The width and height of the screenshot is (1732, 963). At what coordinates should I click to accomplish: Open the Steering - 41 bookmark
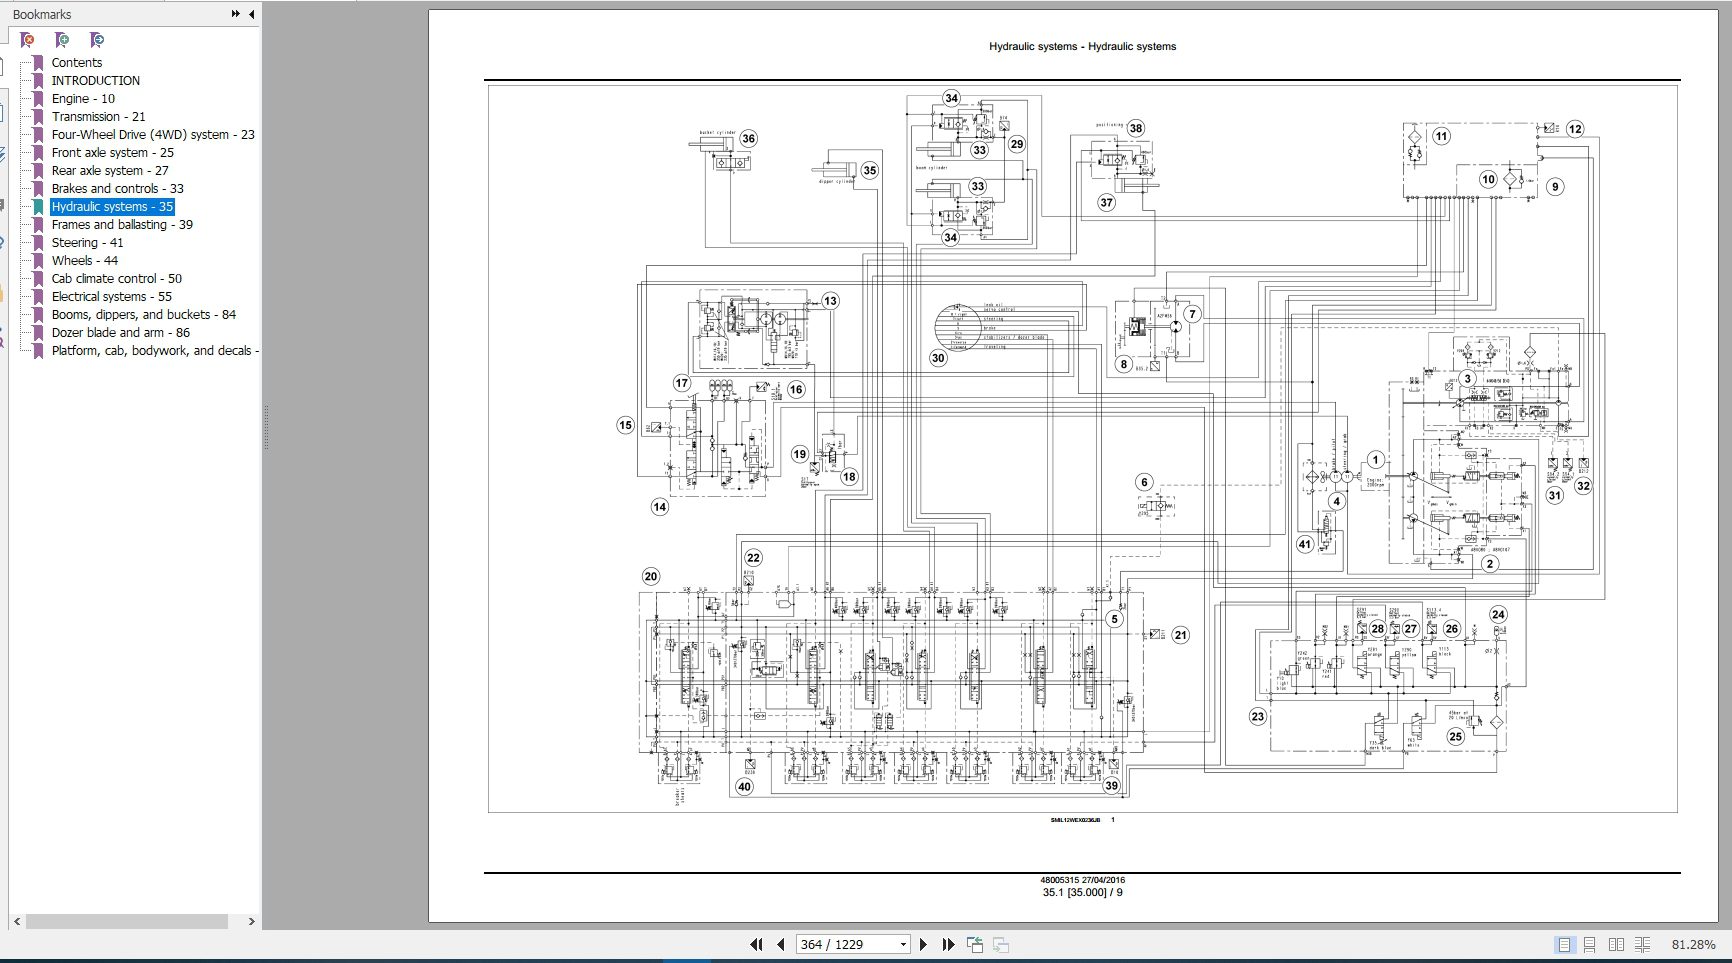click(x=87, y=242)
